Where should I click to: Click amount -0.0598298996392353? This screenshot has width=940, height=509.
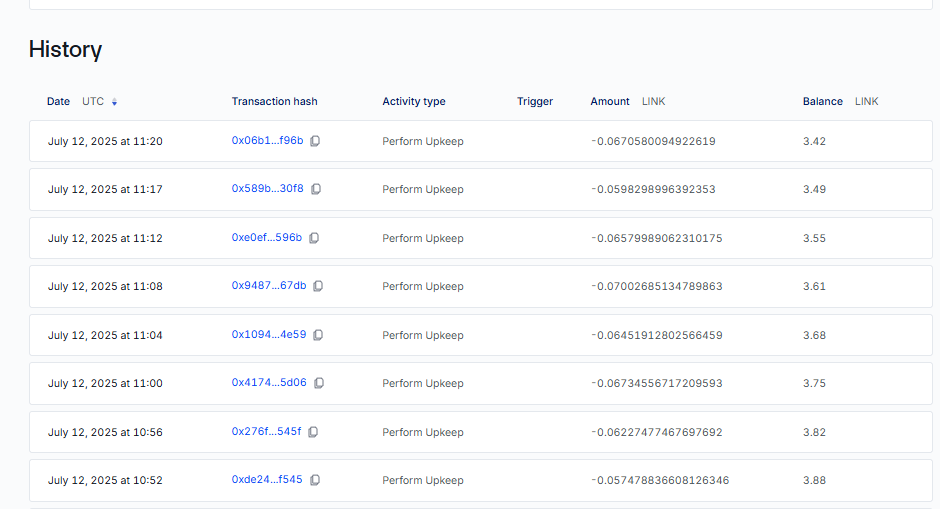pos(653,189)
